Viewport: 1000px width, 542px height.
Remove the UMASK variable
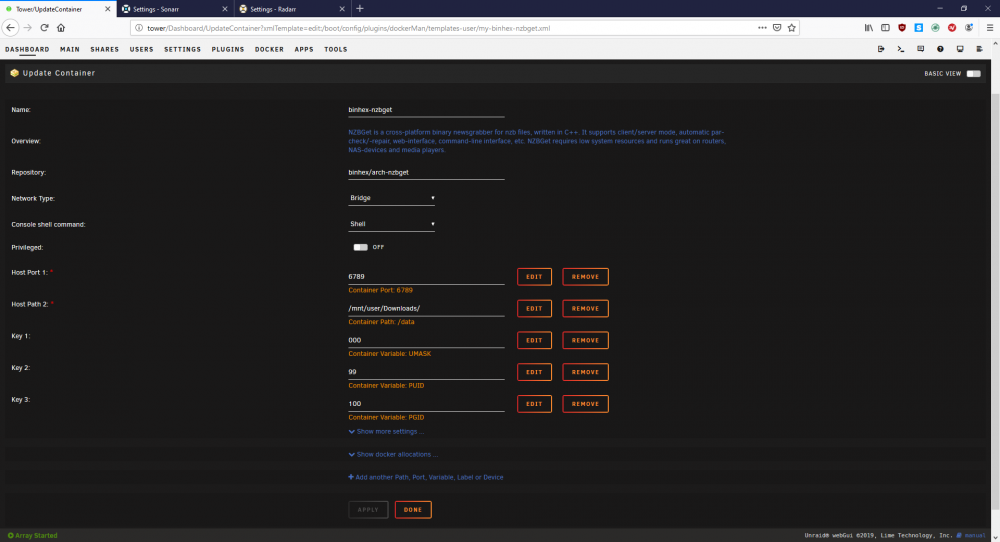(x=585, y=341)
